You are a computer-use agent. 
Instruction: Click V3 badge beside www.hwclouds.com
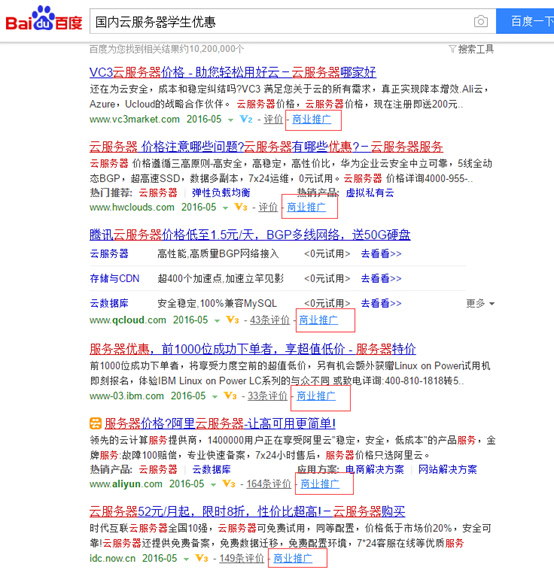click(241, 207)
